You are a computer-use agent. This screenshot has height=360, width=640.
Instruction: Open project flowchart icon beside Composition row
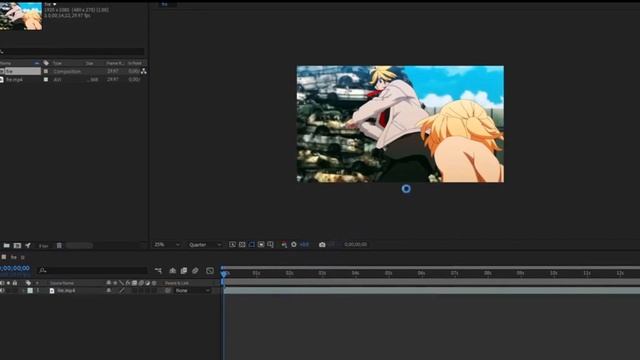144,71
